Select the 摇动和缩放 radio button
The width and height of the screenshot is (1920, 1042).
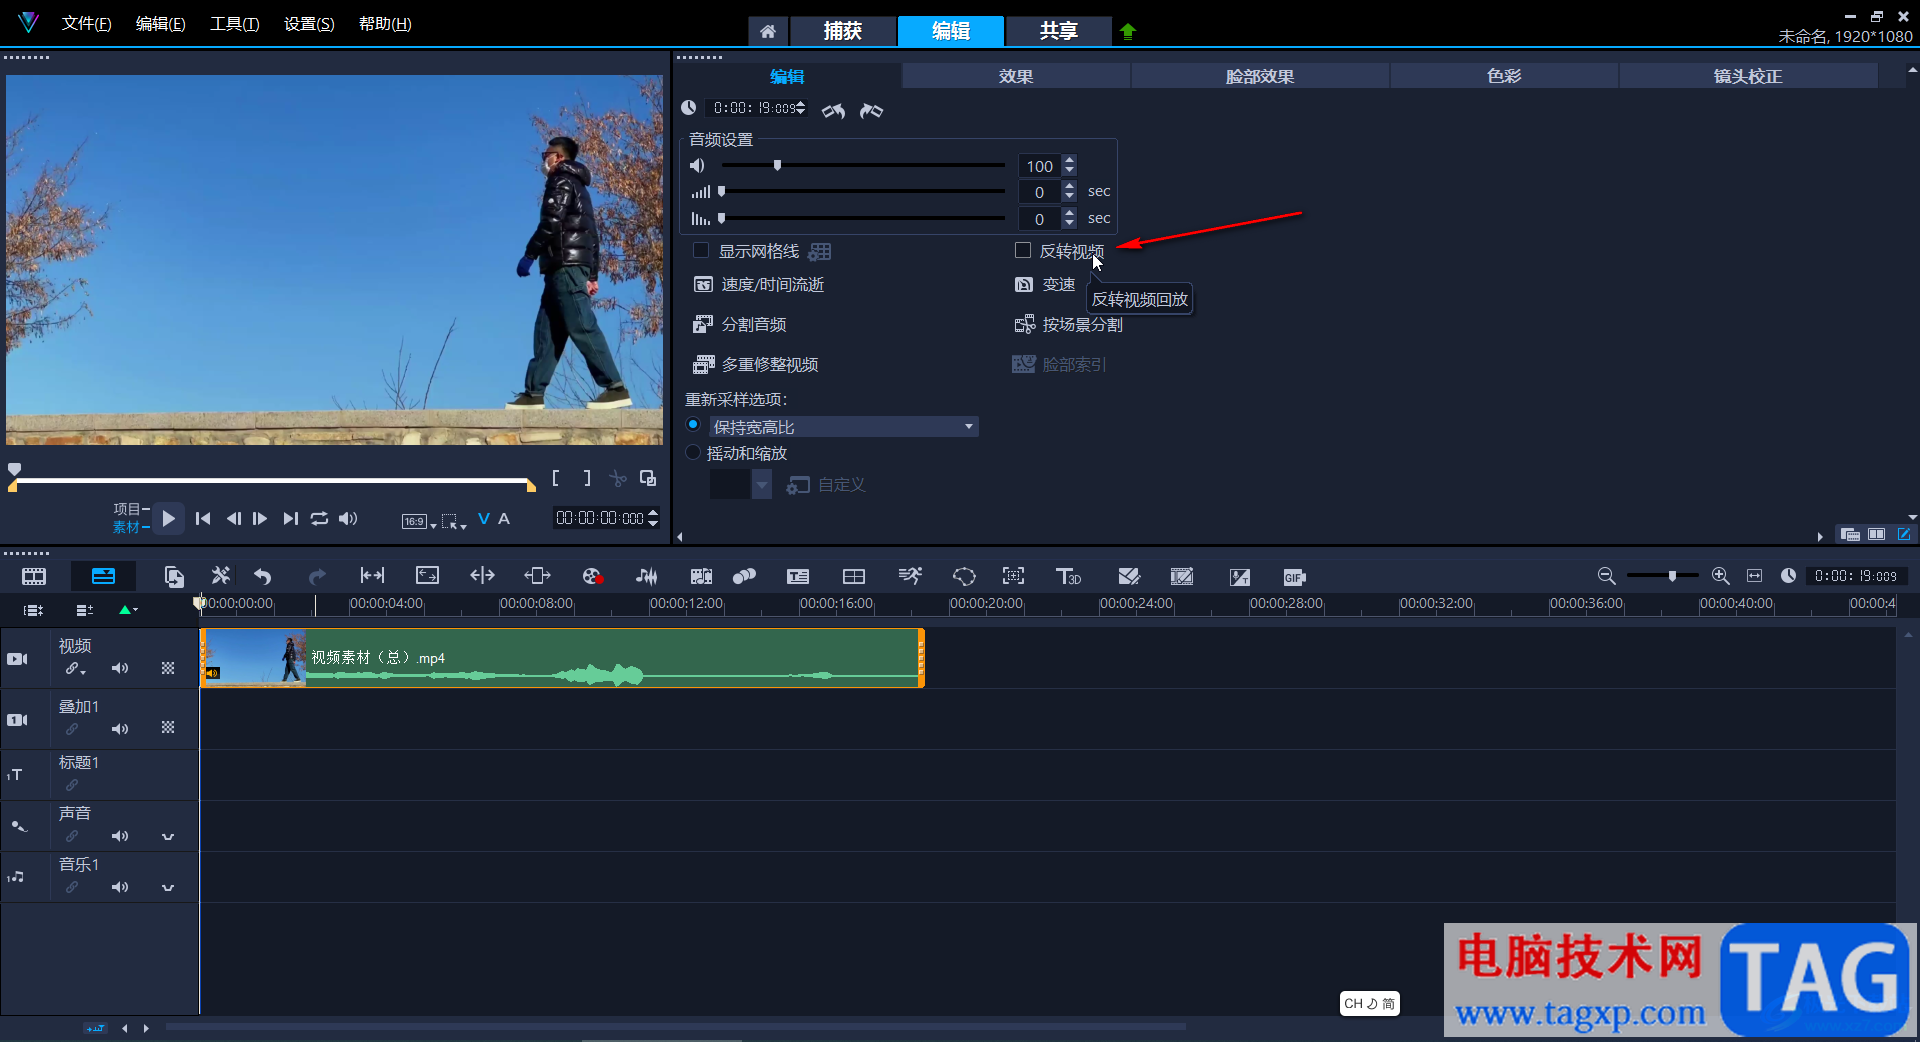[x=693, y=452]
